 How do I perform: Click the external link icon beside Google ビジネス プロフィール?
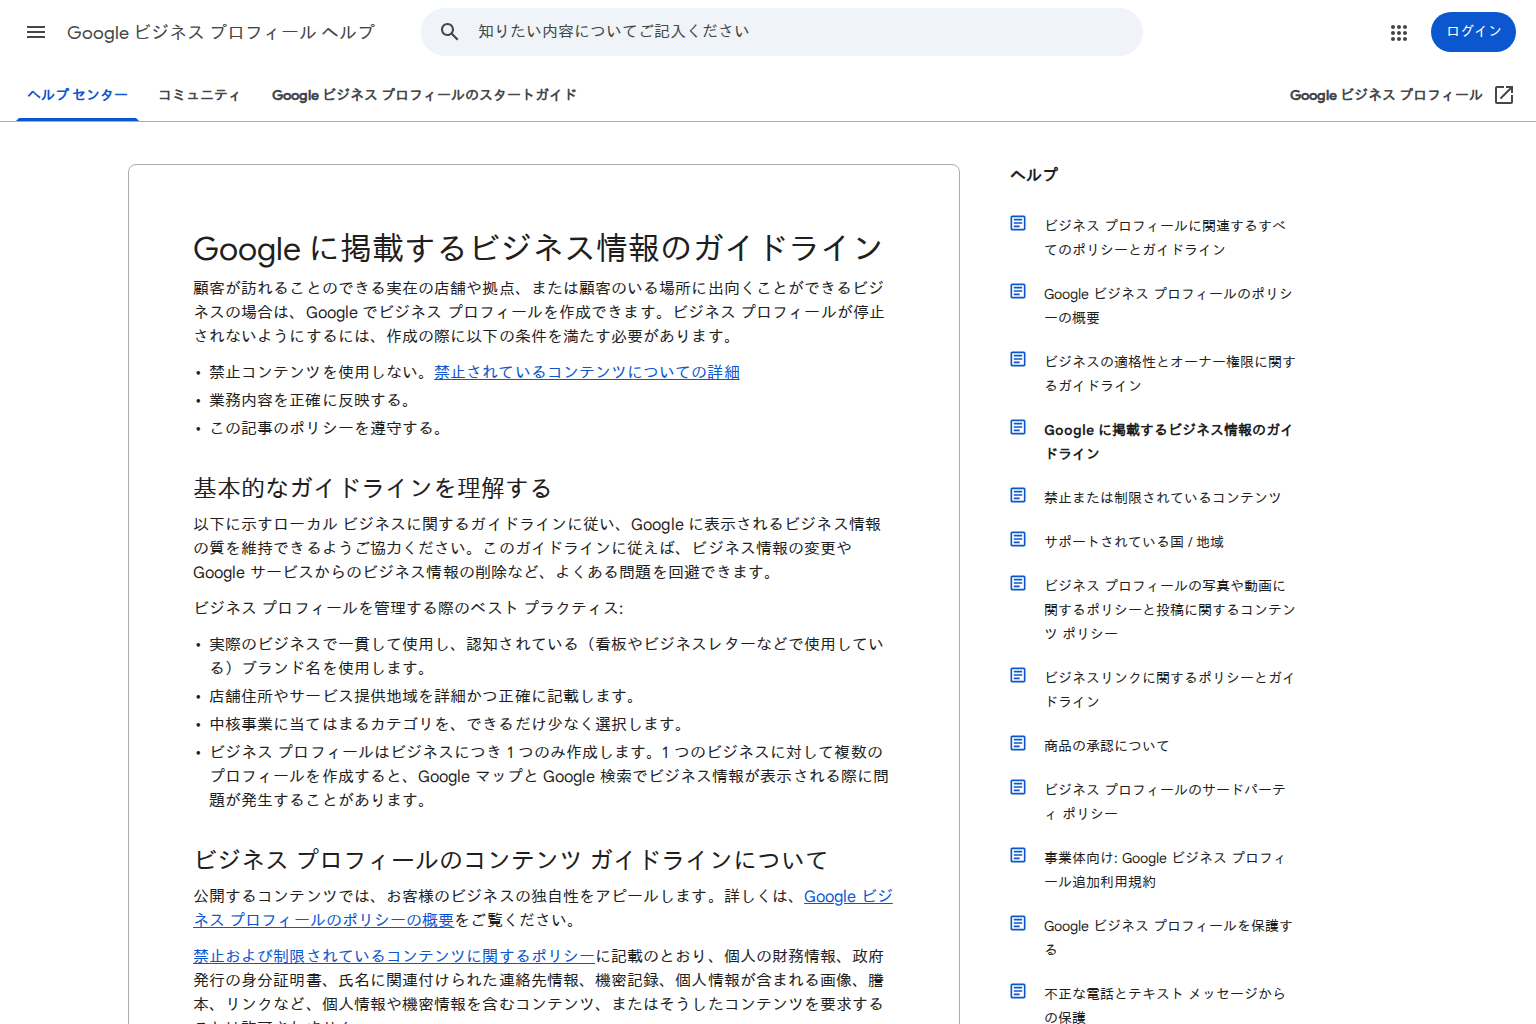tap(1504, 95)
